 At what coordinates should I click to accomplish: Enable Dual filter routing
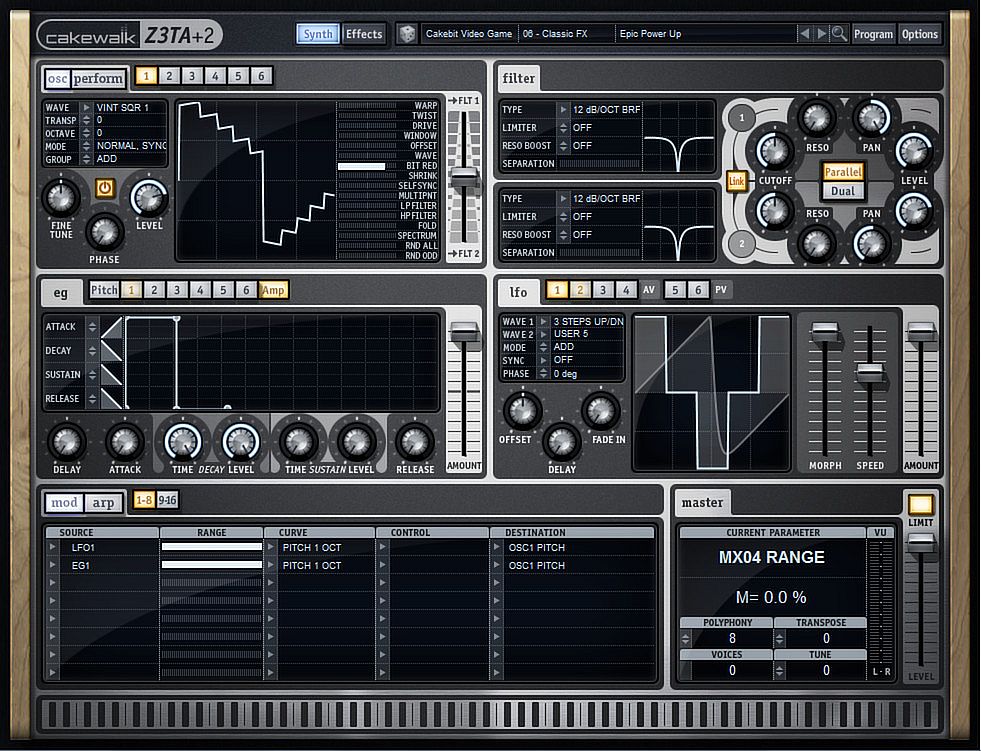point(843,191)
